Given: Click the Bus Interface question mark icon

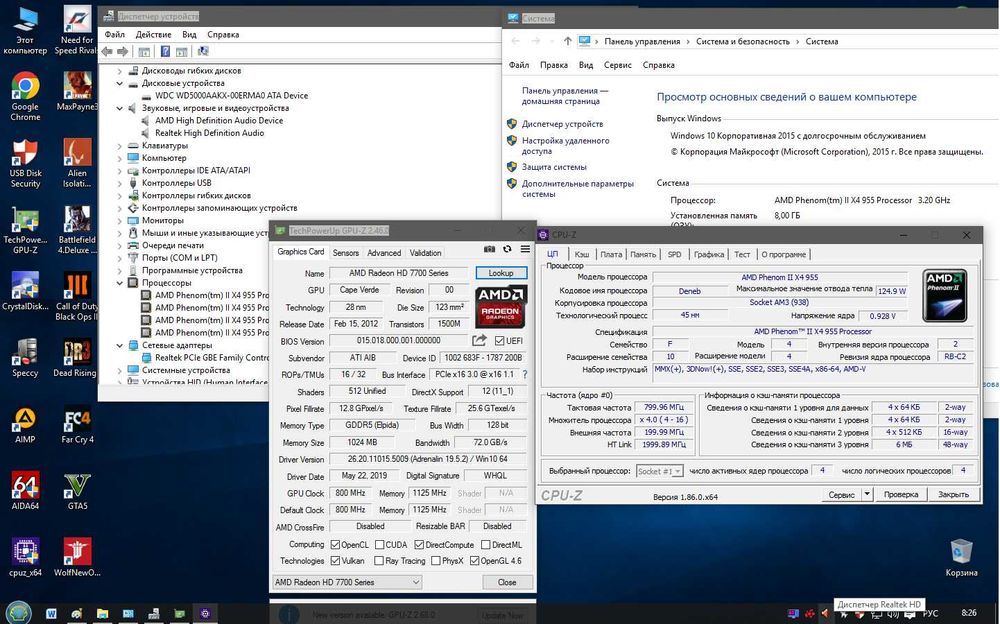Looking at the screenshot, I should (525, 375).
